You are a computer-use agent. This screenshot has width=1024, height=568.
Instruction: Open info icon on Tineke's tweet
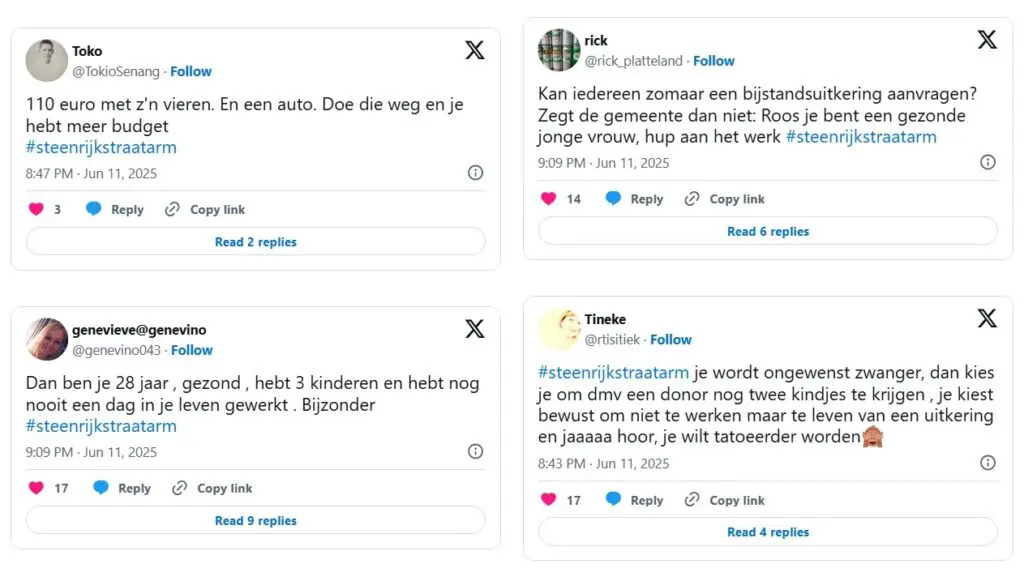987,463
